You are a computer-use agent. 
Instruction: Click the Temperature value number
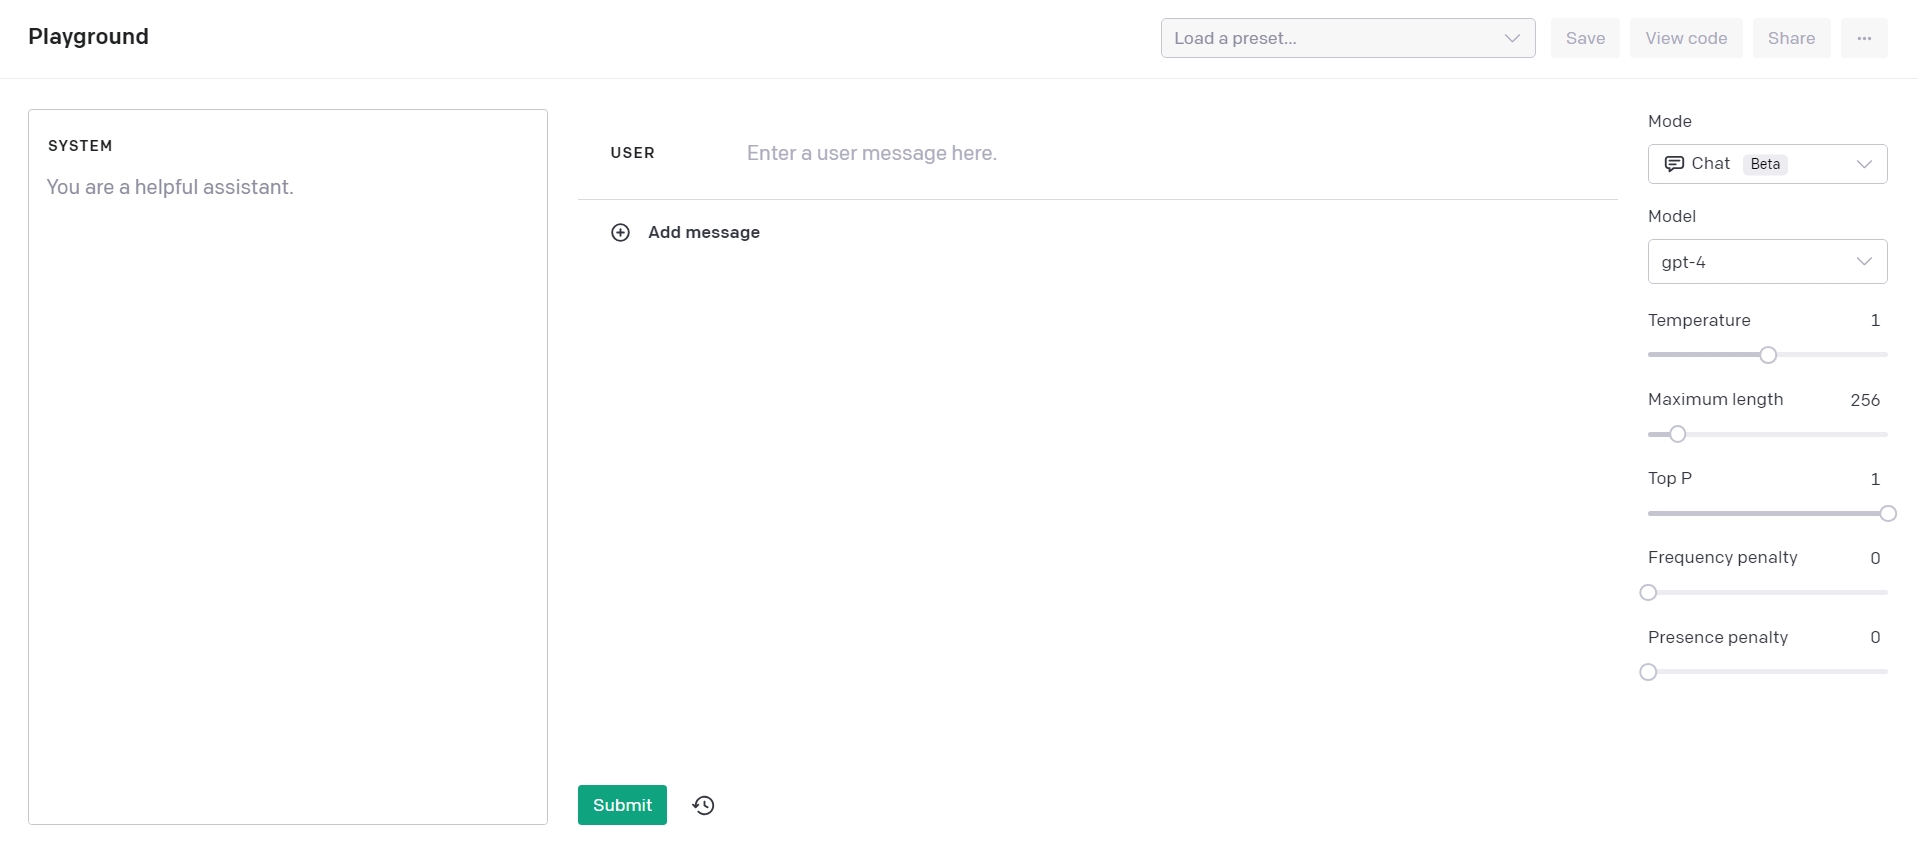[x=1875, y=320]
